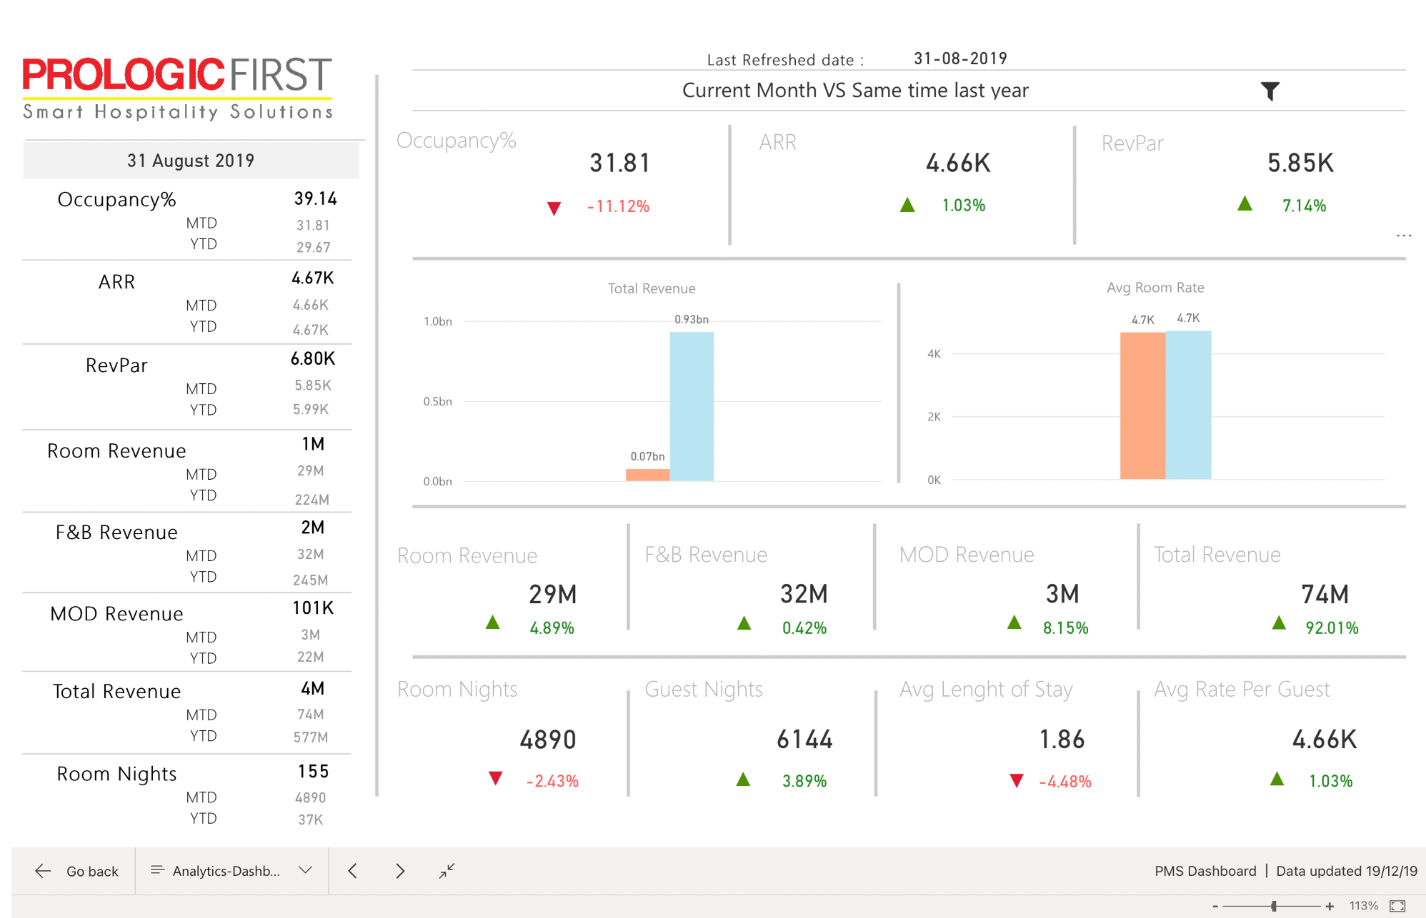
Task: Click the green arrow in Room Revenue card
Action: click(493, 623)
